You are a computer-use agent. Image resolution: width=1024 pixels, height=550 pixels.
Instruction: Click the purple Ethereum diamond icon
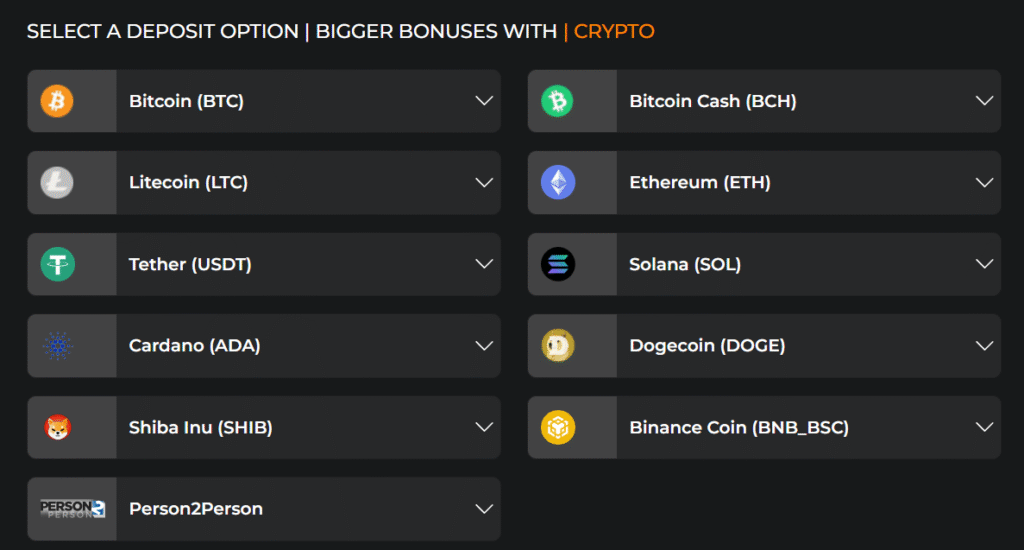[x=558, y=182]
